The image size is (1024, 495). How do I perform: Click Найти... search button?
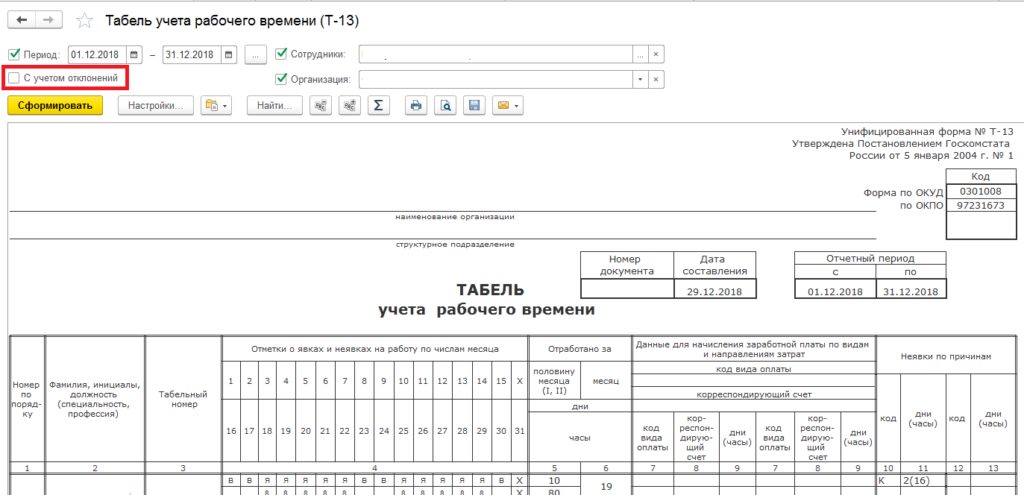(274, 105)
